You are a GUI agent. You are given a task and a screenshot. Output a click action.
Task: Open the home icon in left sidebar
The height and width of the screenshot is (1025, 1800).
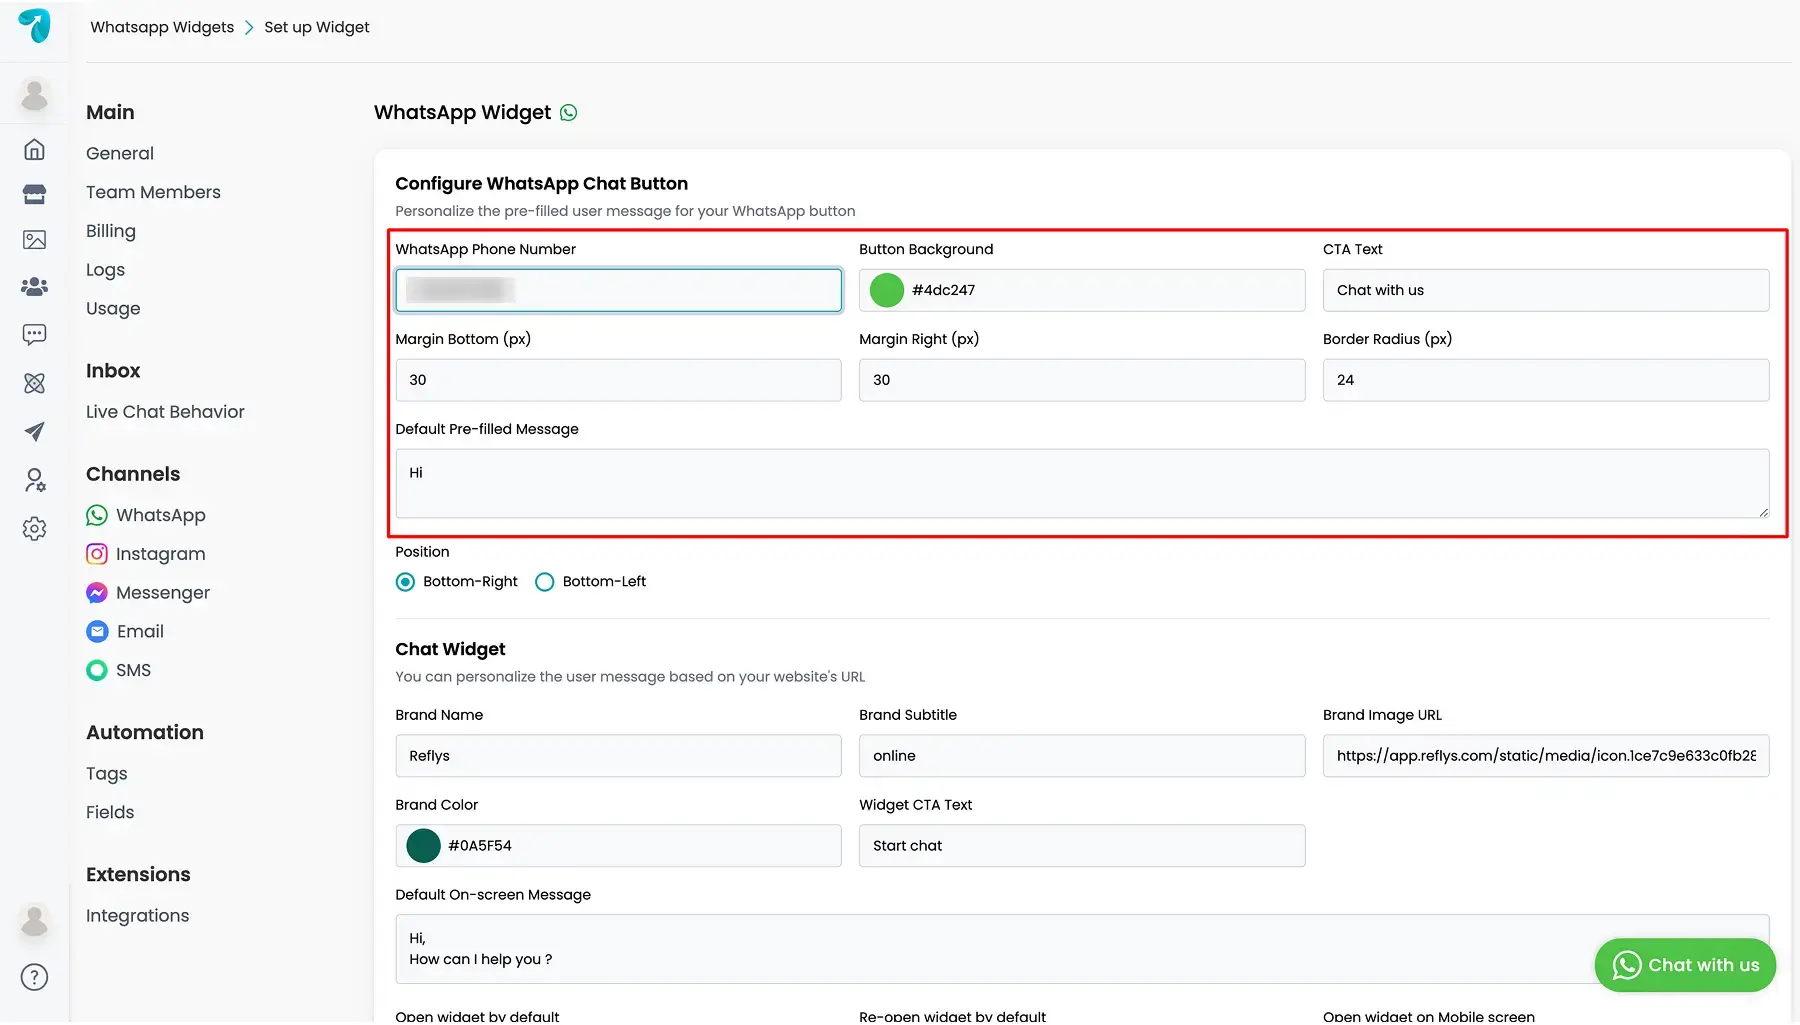(x=34, y=149)
